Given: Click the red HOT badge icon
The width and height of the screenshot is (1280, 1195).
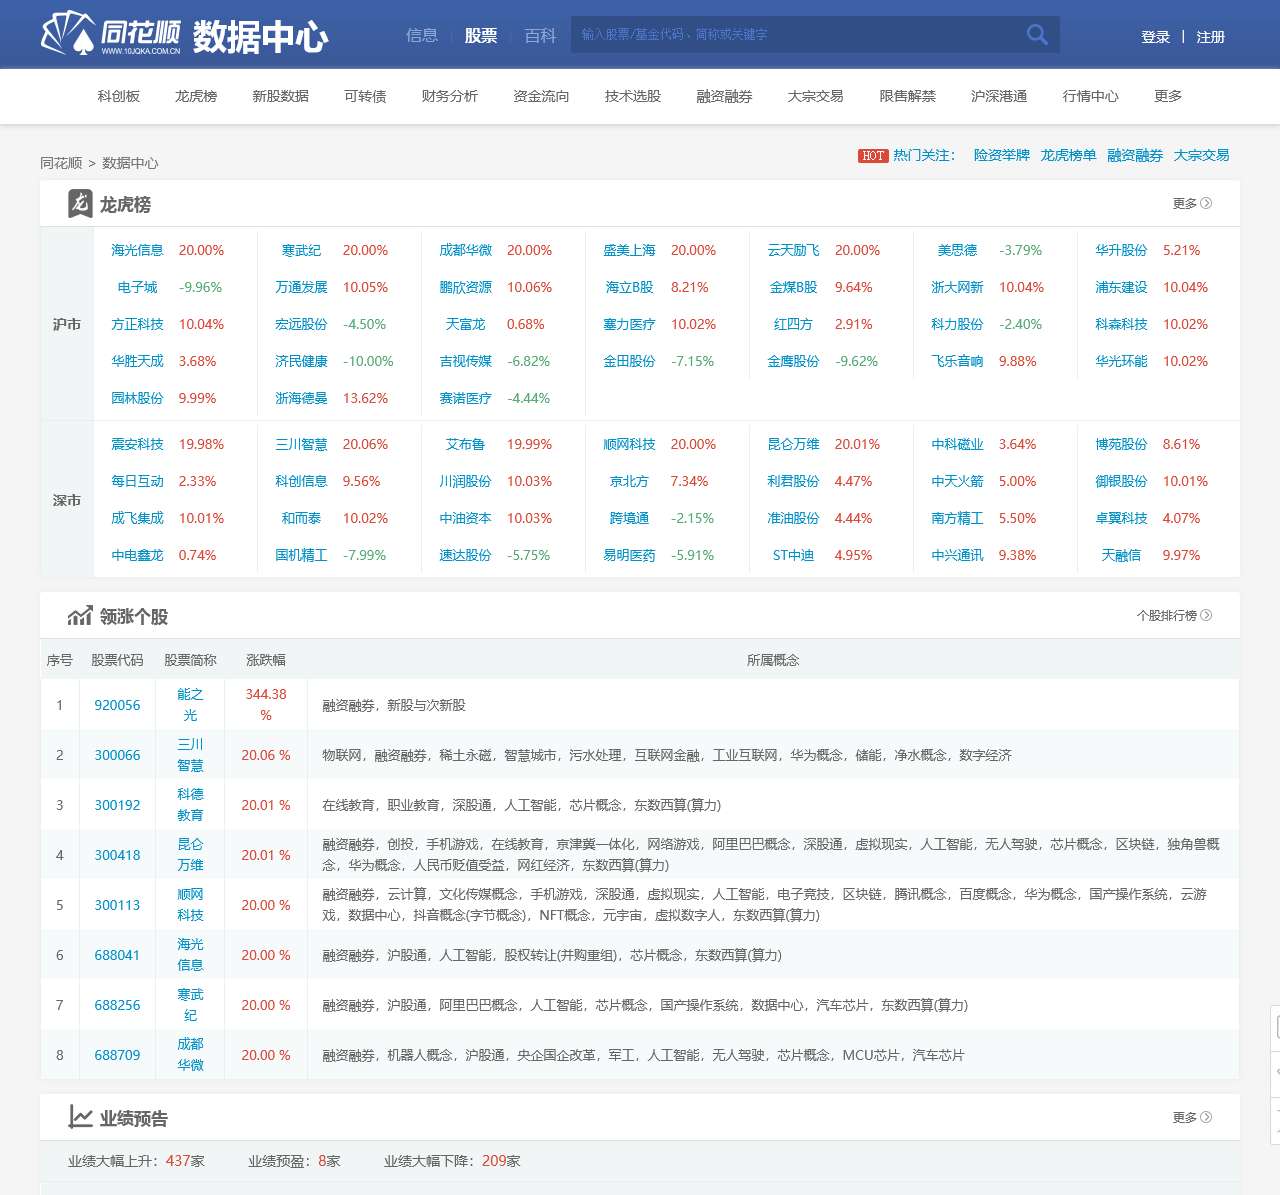Looking at the screenshot, I should click(870, 156).
